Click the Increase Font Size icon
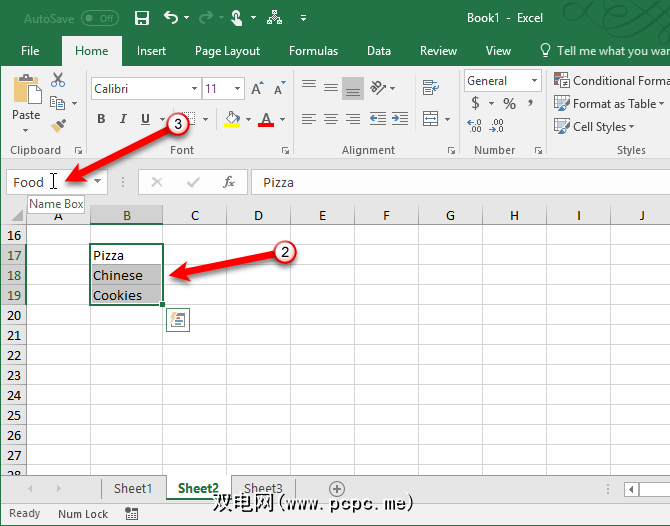The height and width of the screenshot is (526, 670). (x=258, y=89)
